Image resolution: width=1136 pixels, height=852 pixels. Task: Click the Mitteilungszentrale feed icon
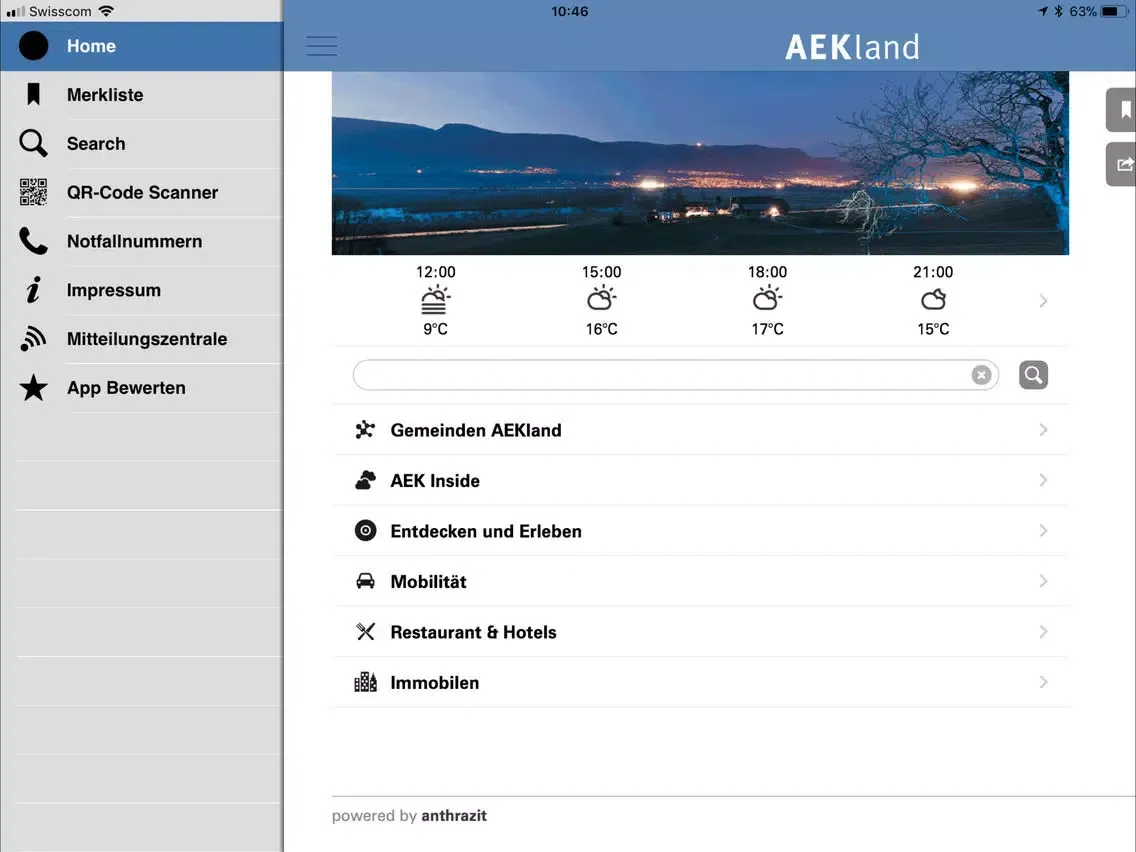[33, 338]
